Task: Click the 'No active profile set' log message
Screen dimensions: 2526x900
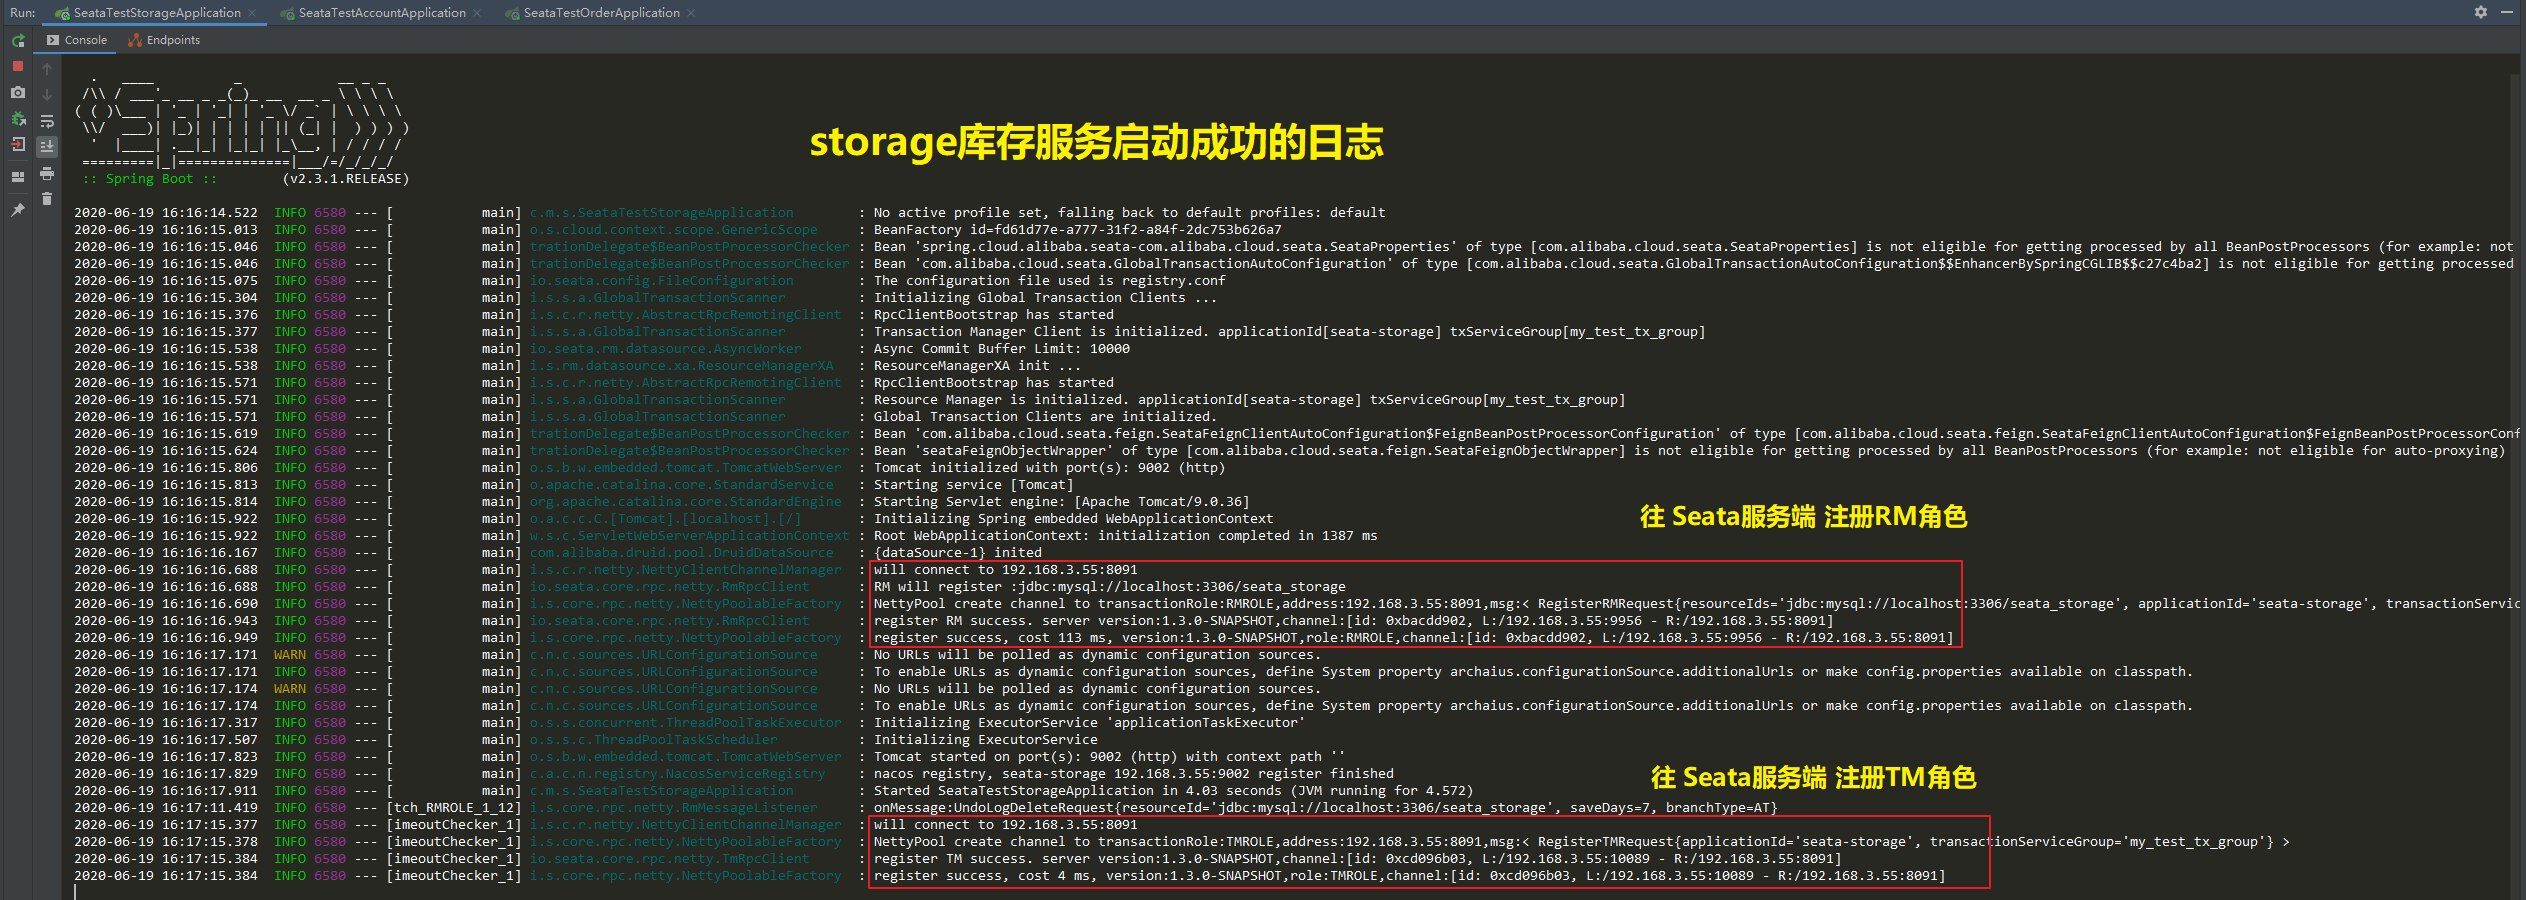Action: (1130, 213)
